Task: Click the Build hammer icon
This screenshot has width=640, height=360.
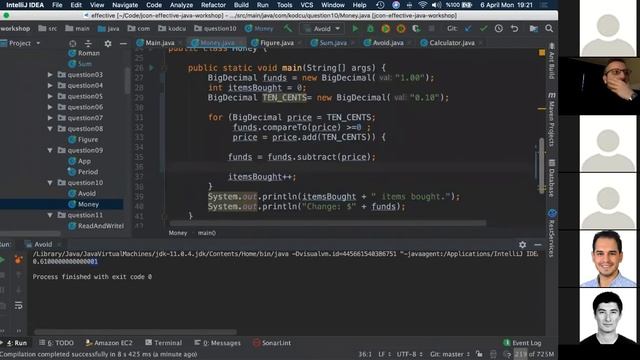Action: tap(288, 29)
